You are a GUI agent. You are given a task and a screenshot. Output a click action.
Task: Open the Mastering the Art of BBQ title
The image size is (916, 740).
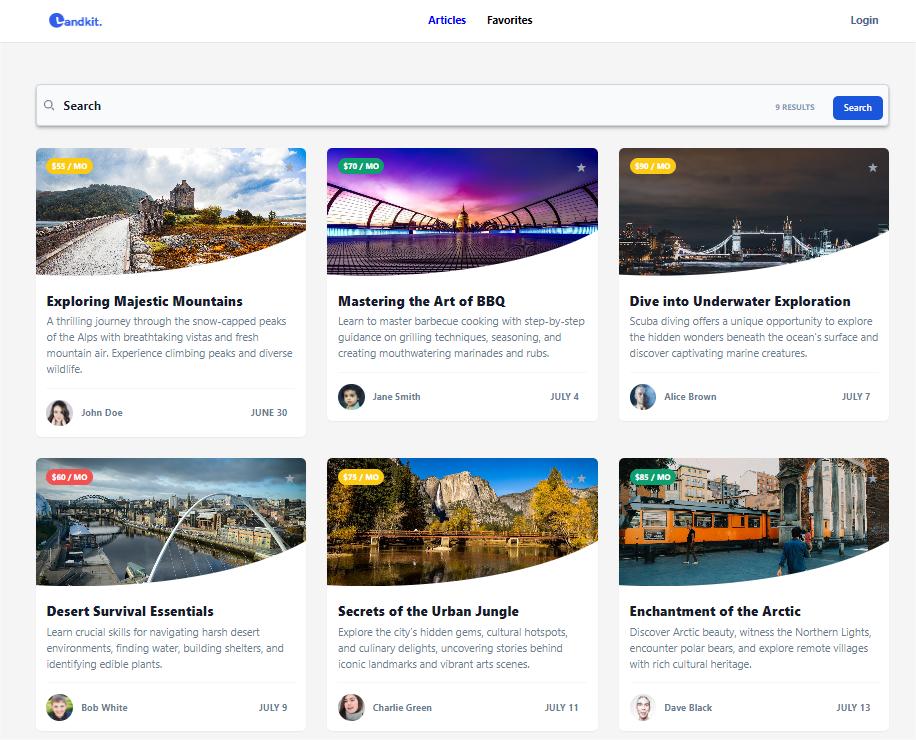421,301
